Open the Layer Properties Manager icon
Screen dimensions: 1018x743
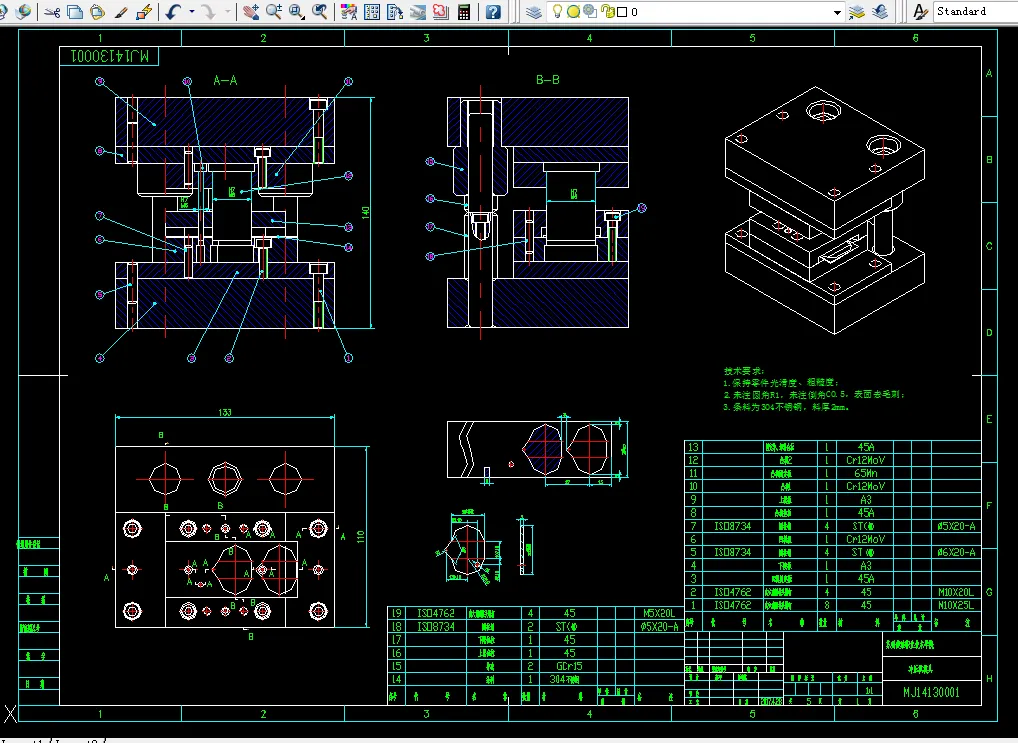[534, 12]
